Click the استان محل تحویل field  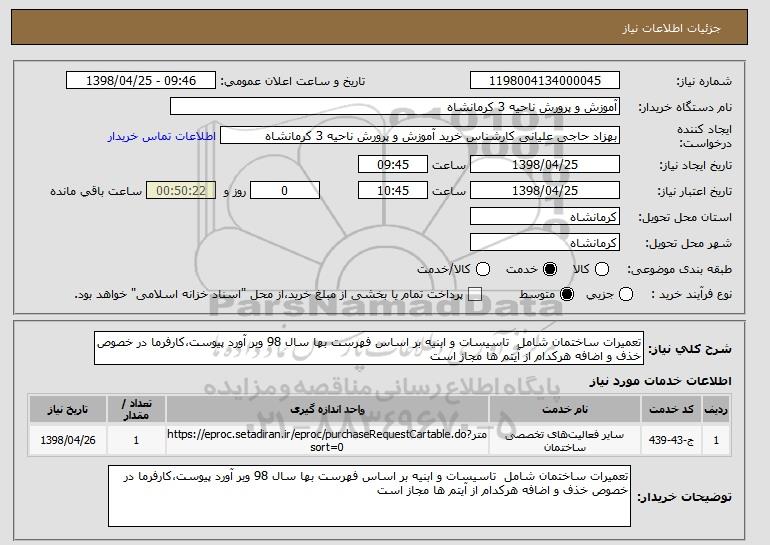pyautogui.click(x=545, y=217)
